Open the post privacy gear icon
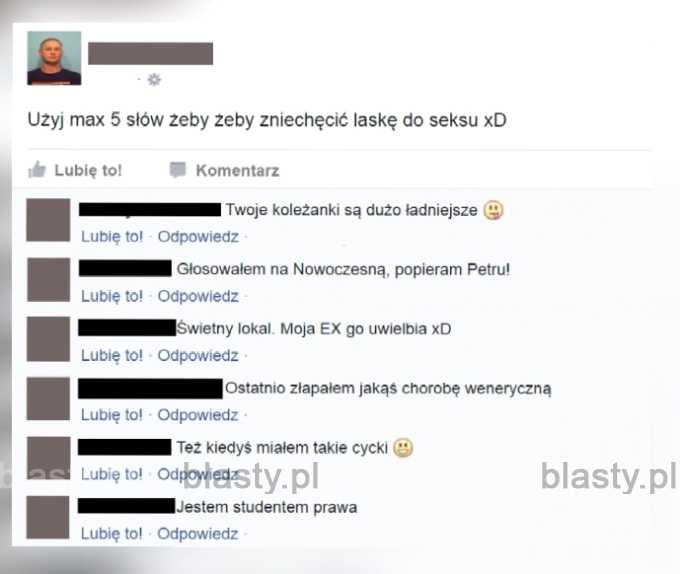The width and height of the screenshot is (680, 574). (154, 80)
